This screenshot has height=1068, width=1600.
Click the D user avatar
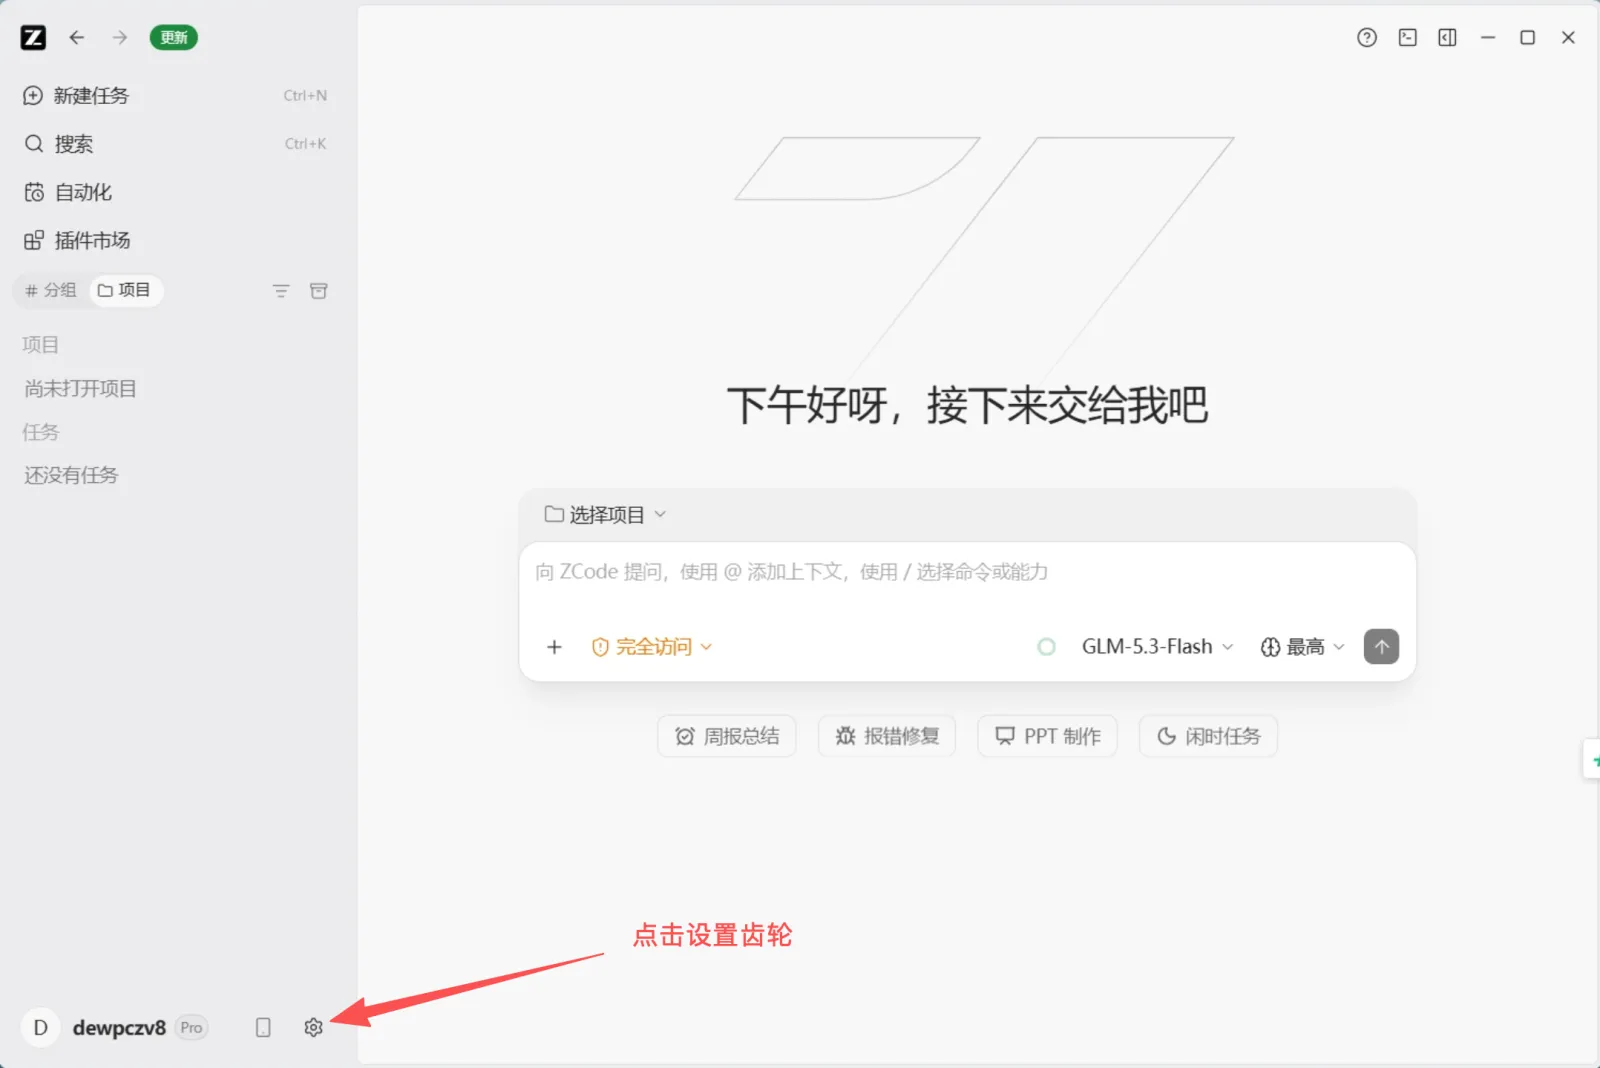[x=41, y=1028]
